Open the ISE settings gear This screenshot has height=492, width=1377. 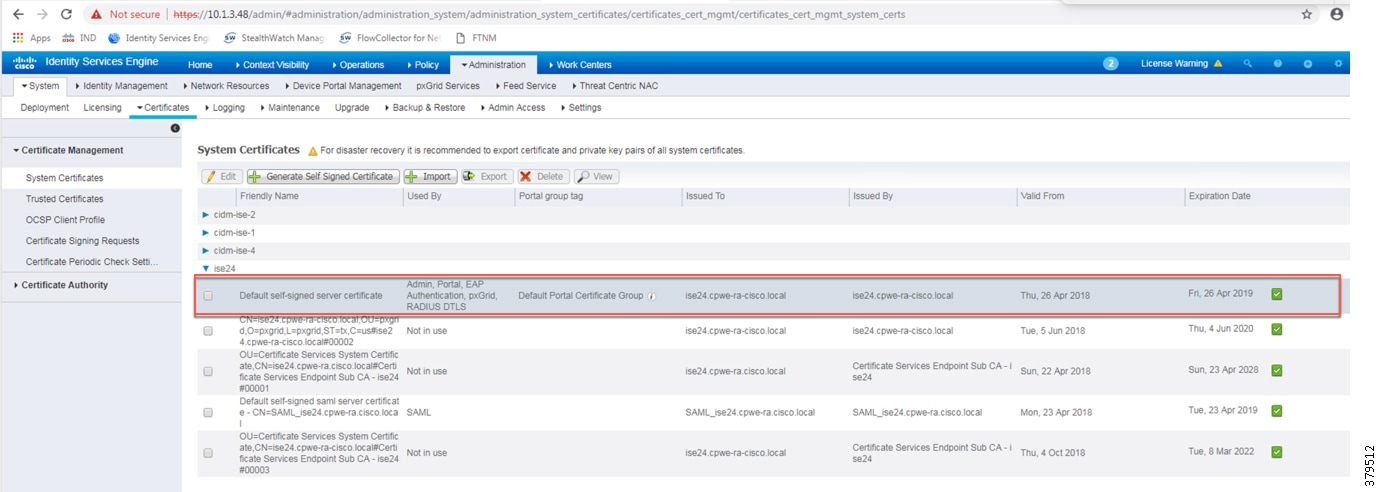click(x=1338, y=64)
